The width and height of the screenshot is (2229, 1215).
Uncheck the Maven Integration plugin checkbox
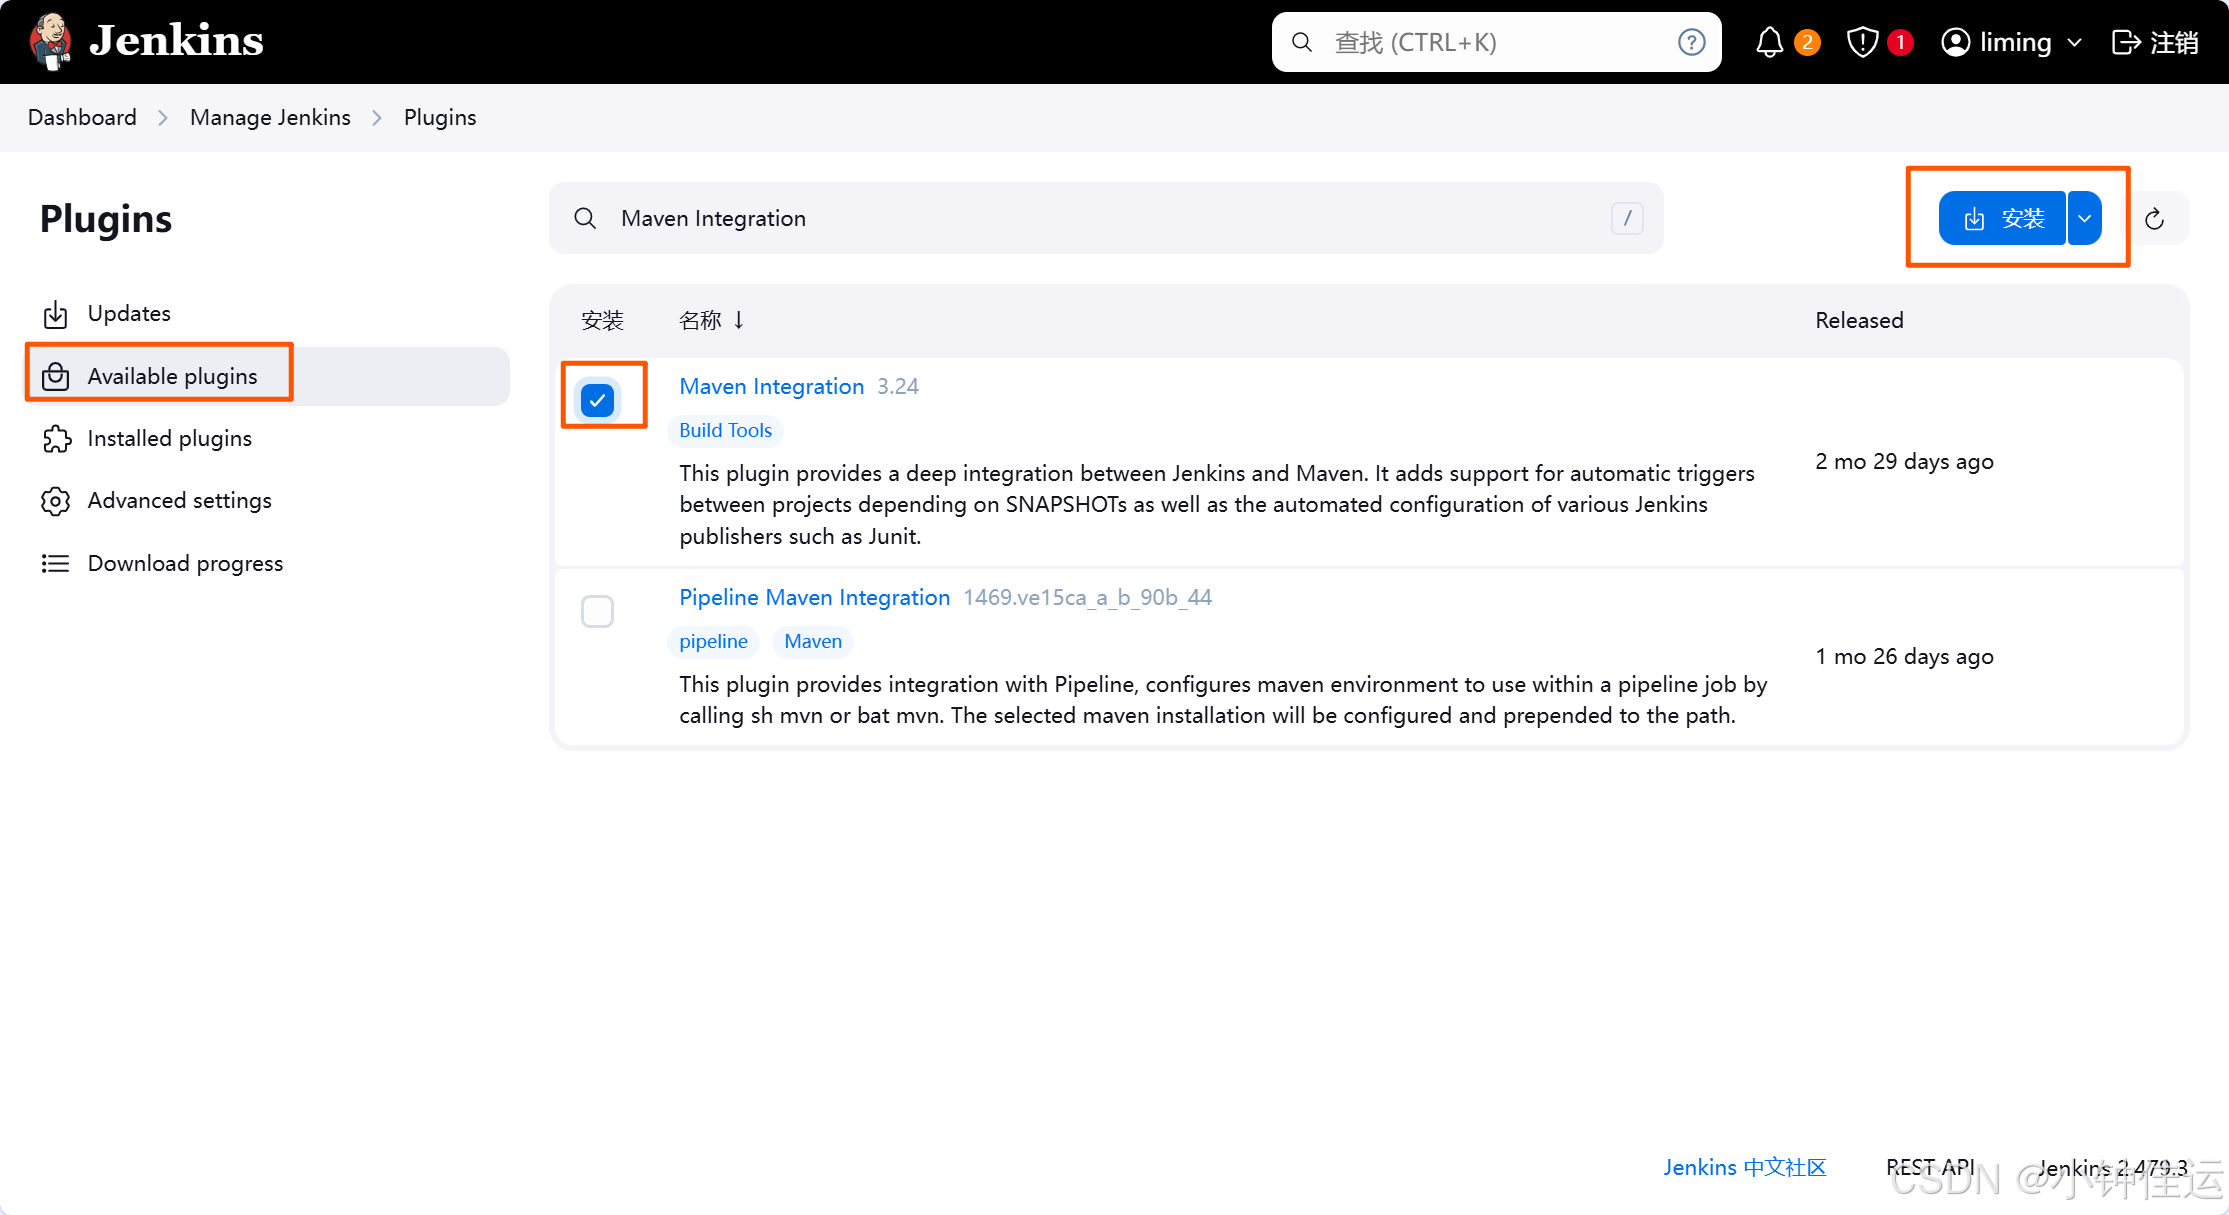pyautogui.click(x=597, y=400)
